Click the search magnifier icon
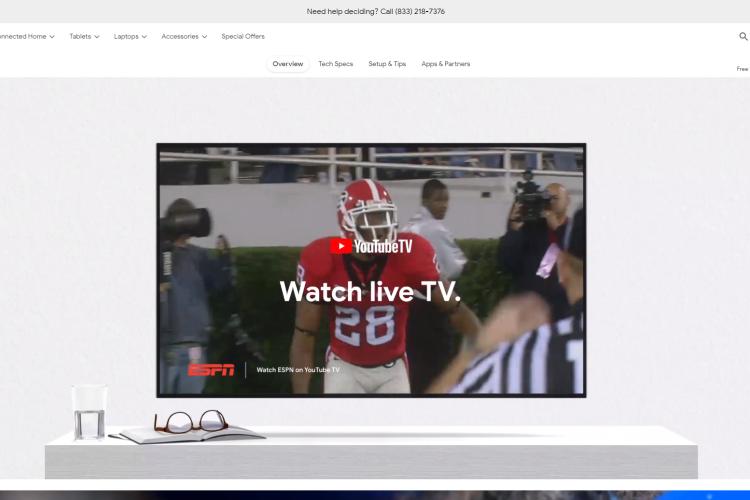The width and height of the screenshot is (750, 500). (743, 36)
